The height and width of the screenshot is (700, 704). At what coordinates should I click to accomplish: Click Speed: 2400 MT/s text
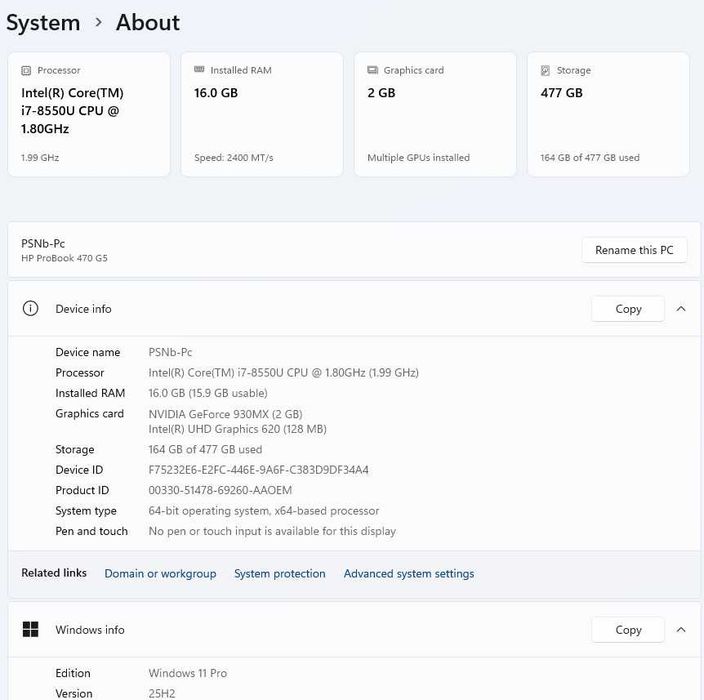233,158
